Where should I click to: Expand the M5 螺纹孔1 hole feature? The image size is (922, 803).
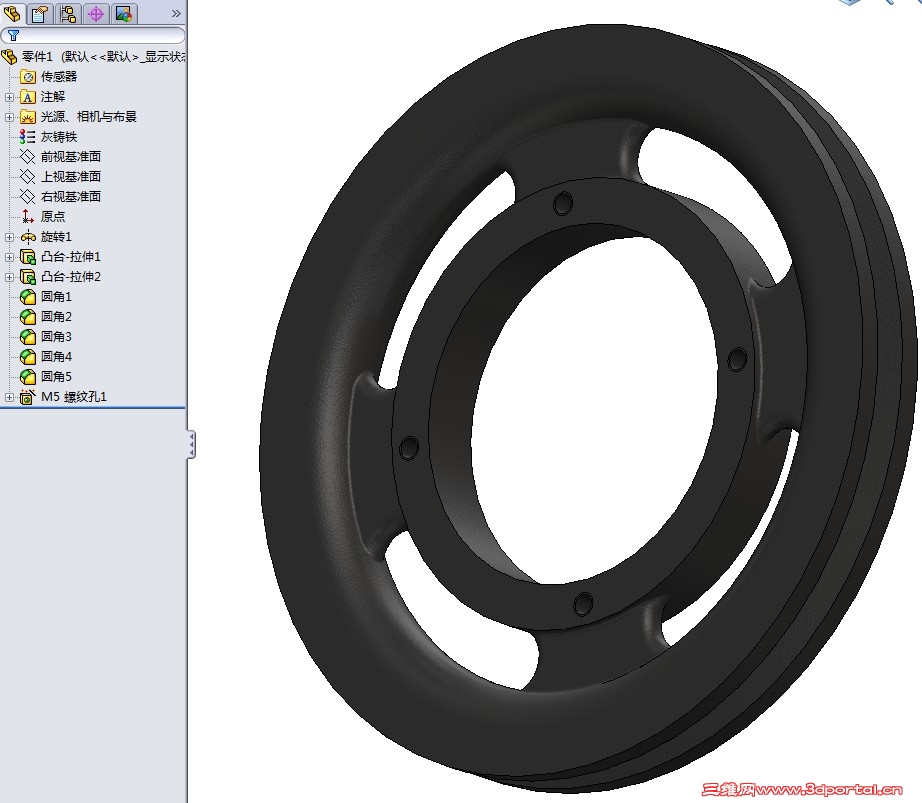coord(9,397)
